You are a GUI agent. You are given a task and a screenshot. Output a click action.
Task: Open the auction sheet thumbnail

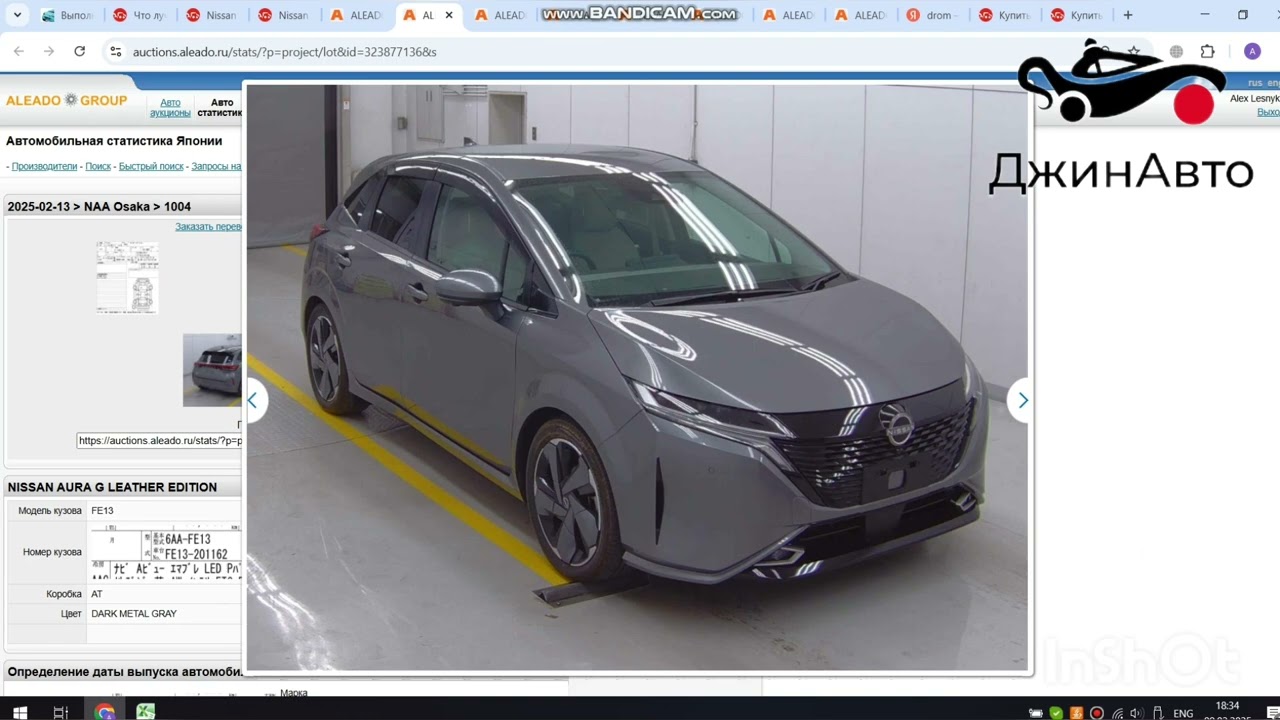coord(127,278)
